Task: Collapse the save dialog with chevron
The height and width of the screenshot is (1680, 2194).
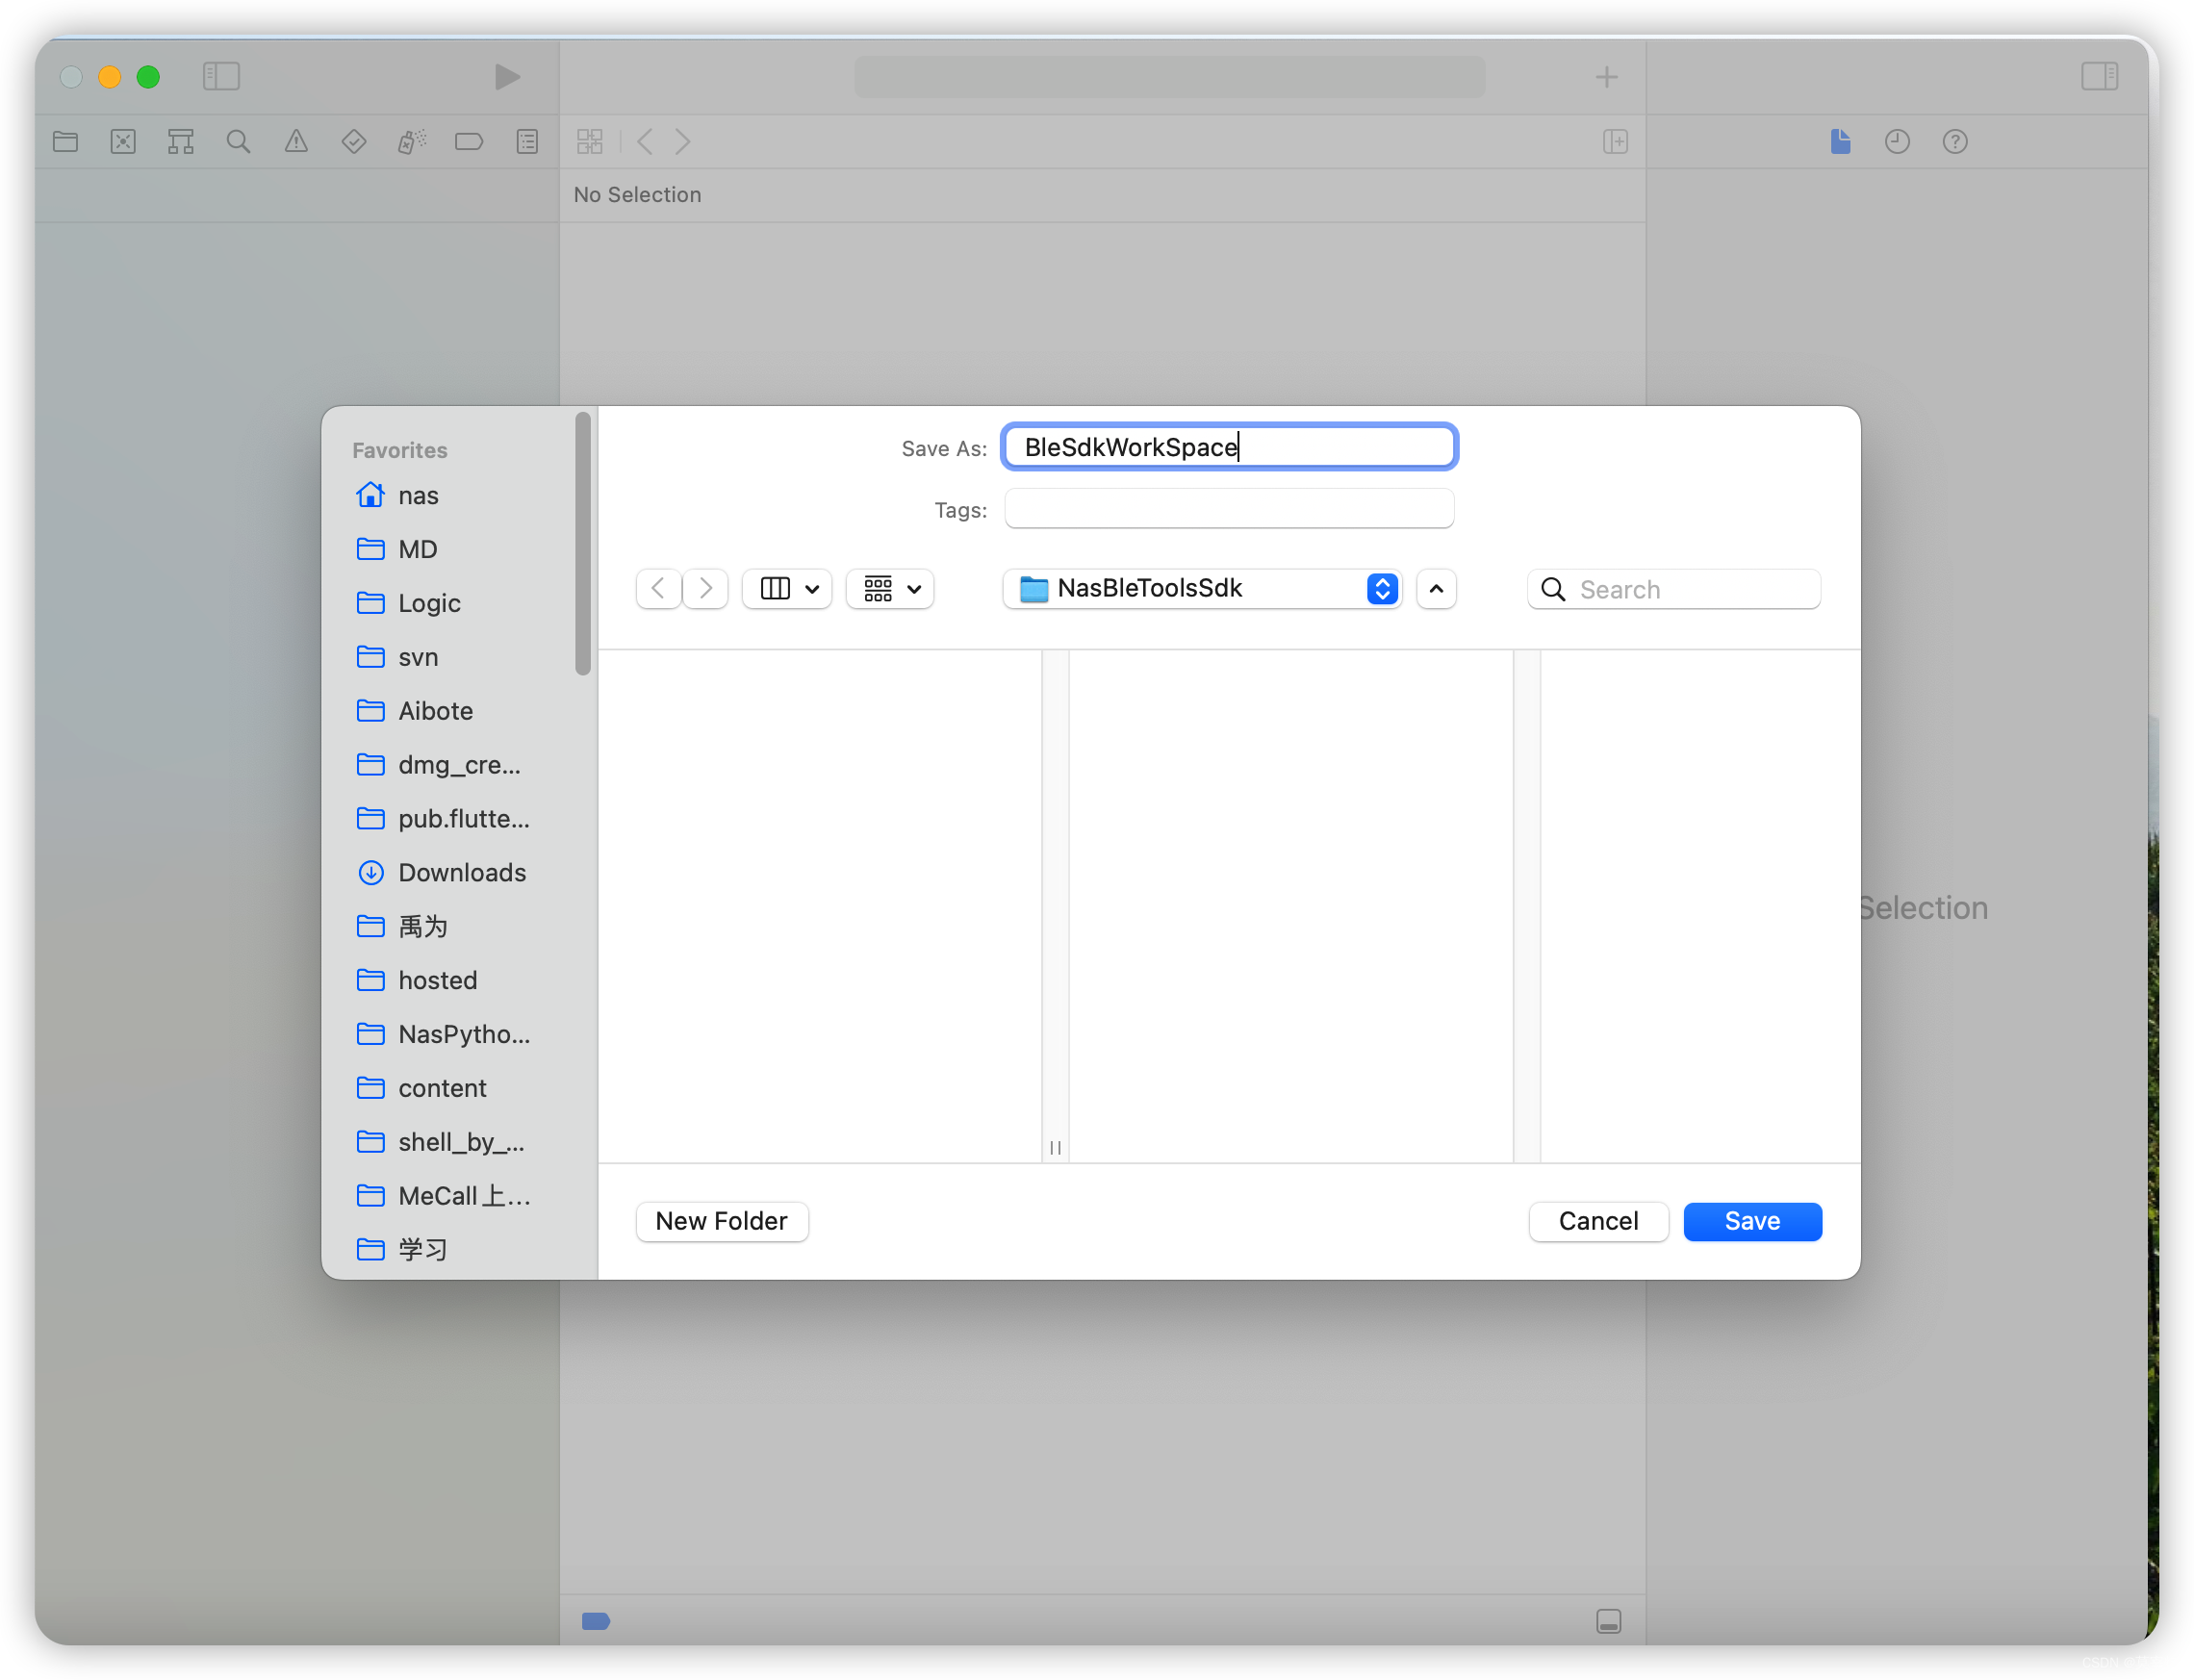Action: 1436,589
